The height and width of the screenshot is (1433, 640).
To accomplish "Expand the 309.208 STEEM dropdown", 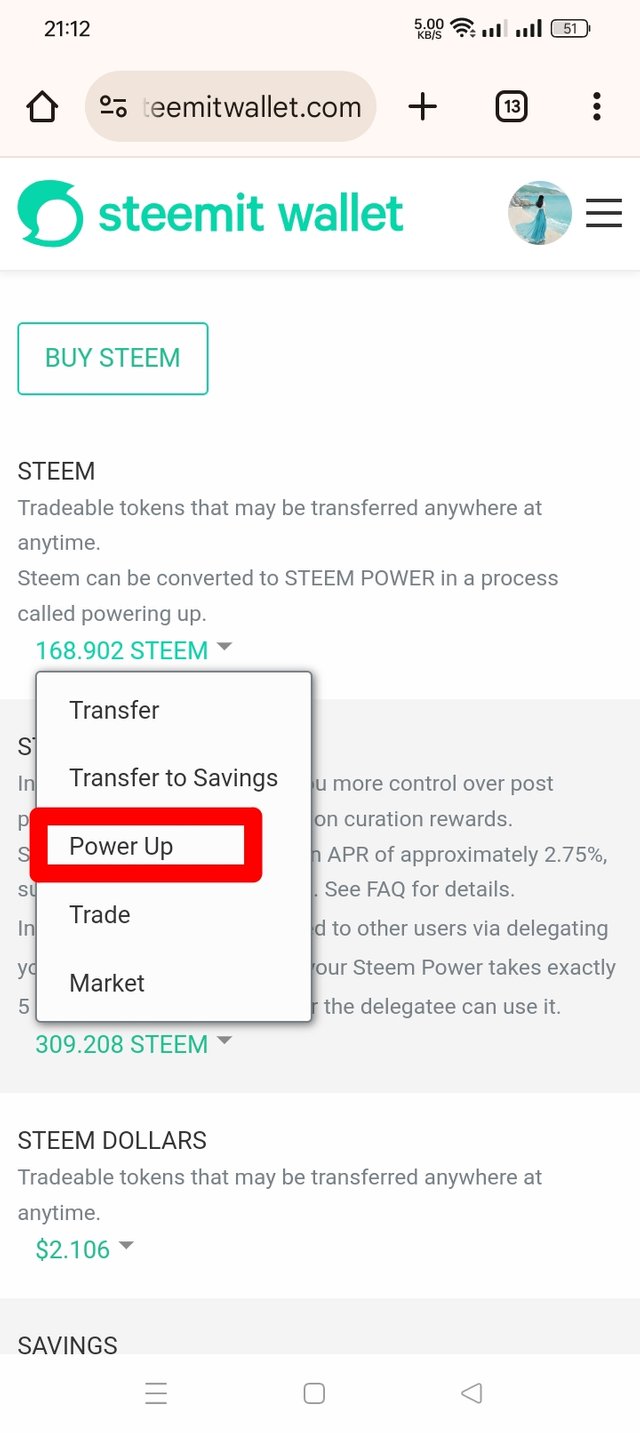I will click(x=133, y=1044).
